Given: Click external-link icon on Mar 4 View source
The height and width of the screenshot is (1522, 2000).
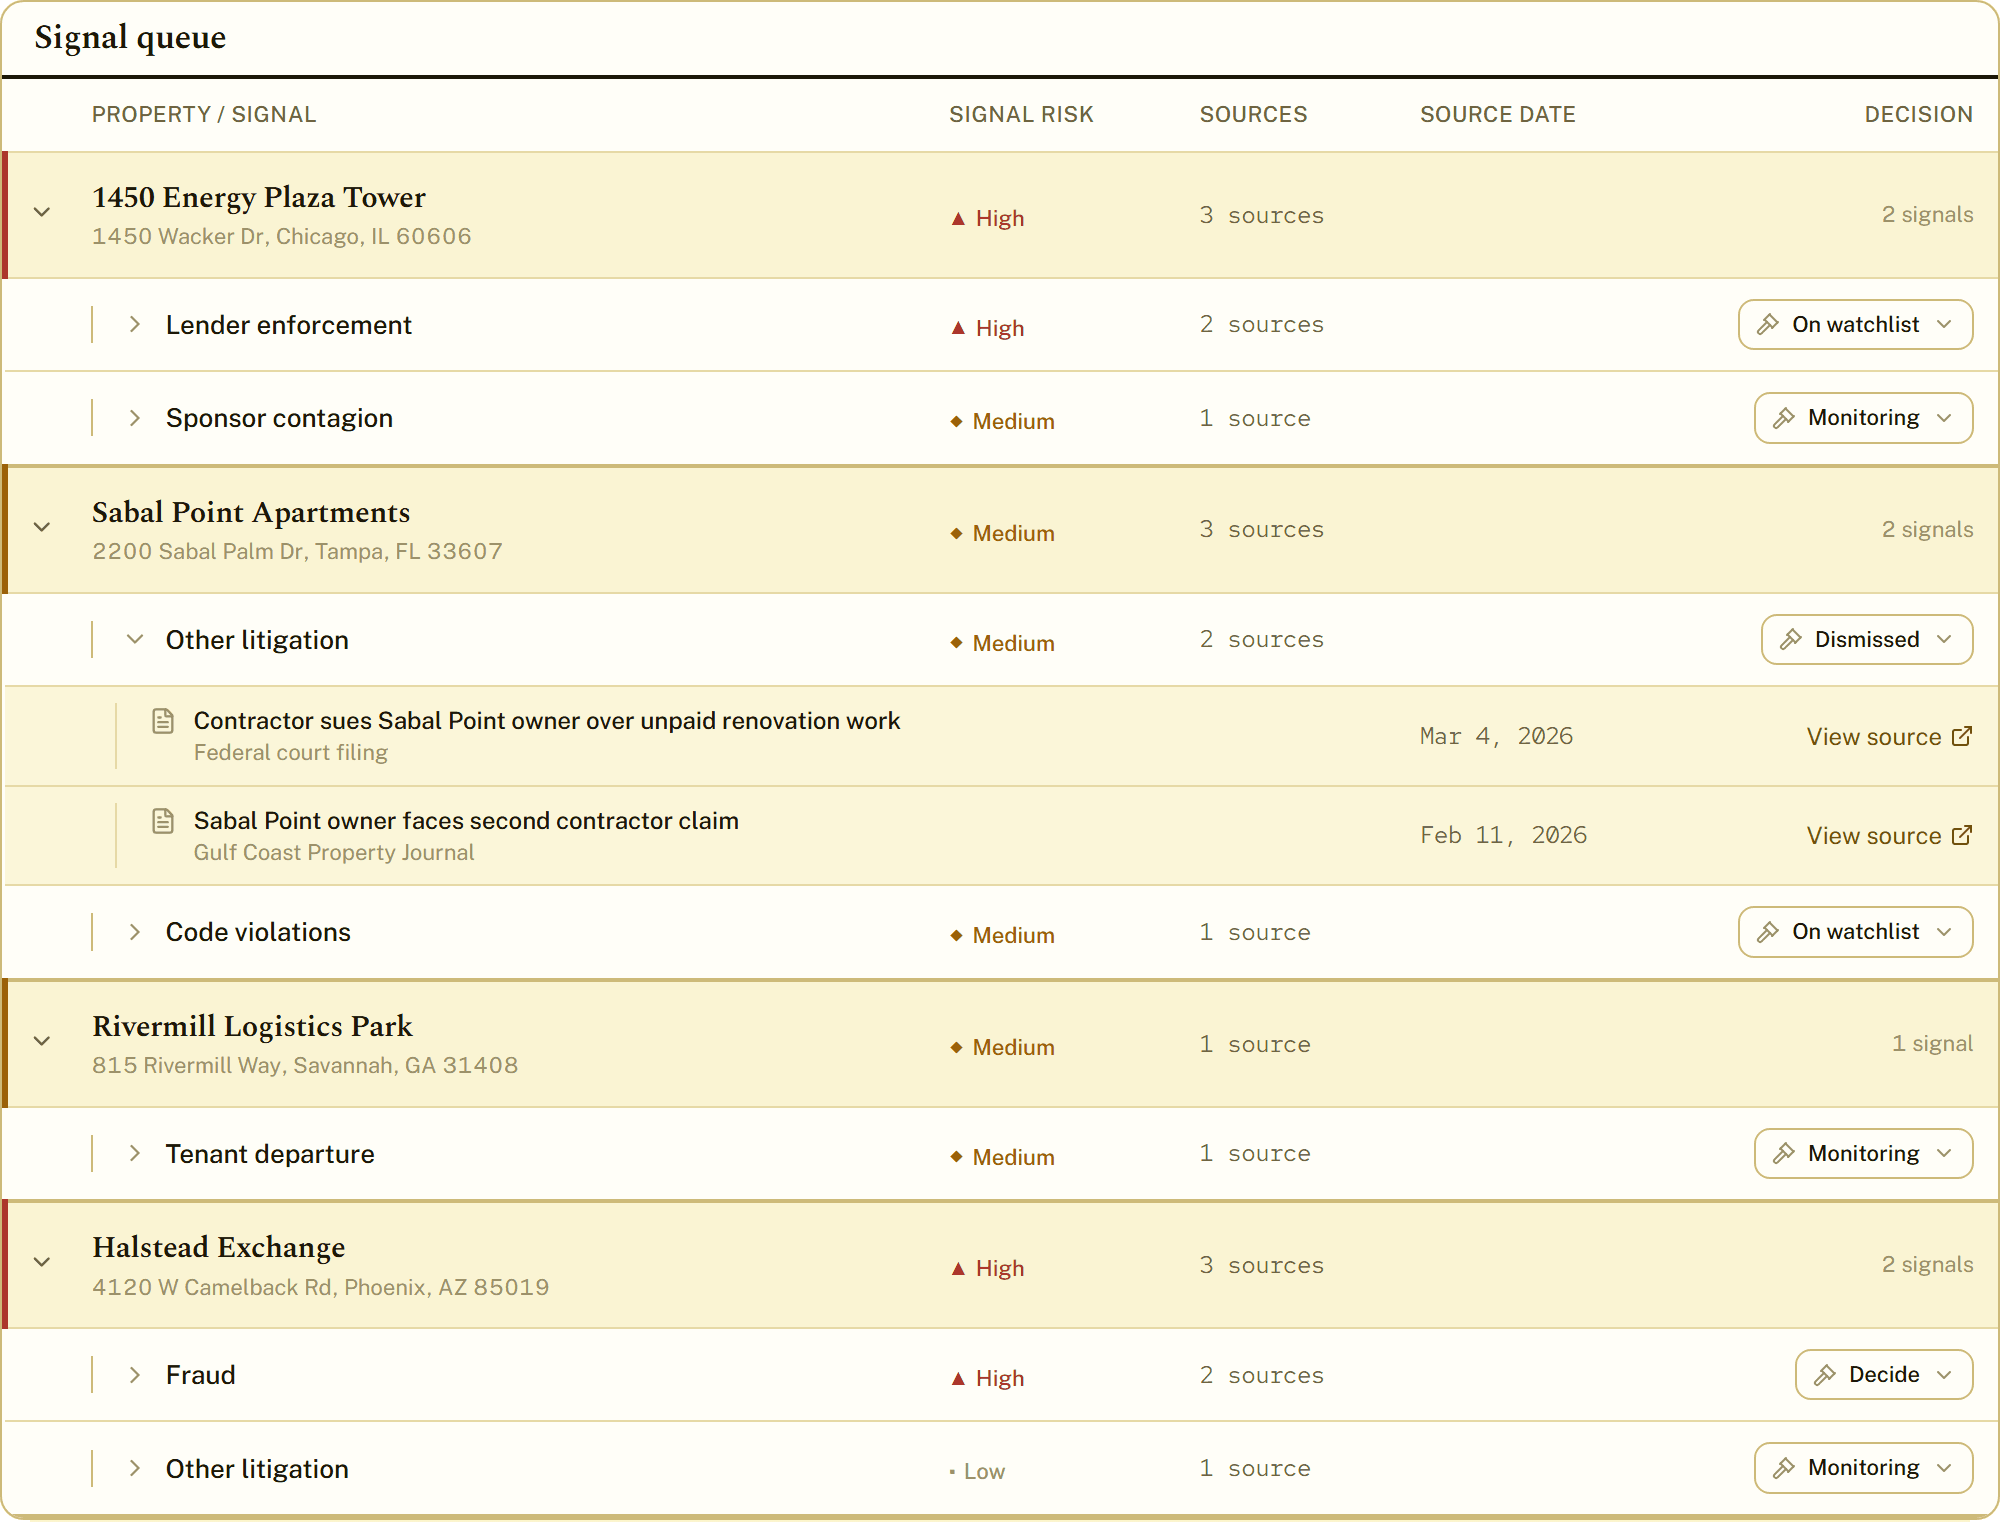Looking at the screenshot, I should 1962,736.
